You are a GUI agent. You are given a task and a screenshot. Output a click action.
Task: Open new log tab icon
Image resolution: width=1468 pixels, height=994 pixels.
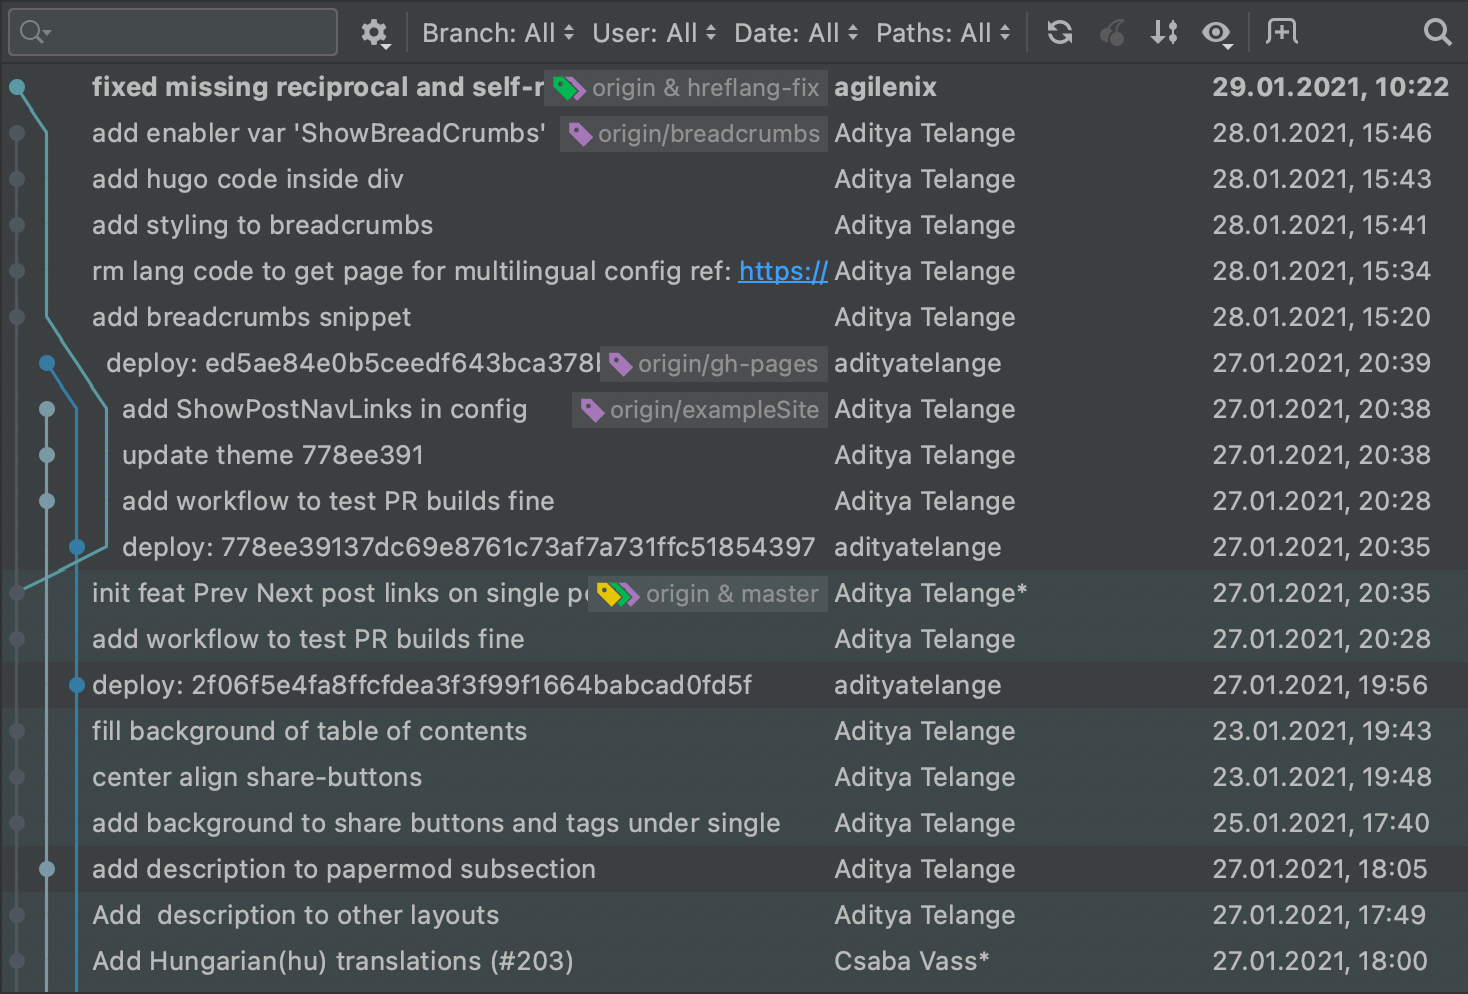click(1281, 32)
